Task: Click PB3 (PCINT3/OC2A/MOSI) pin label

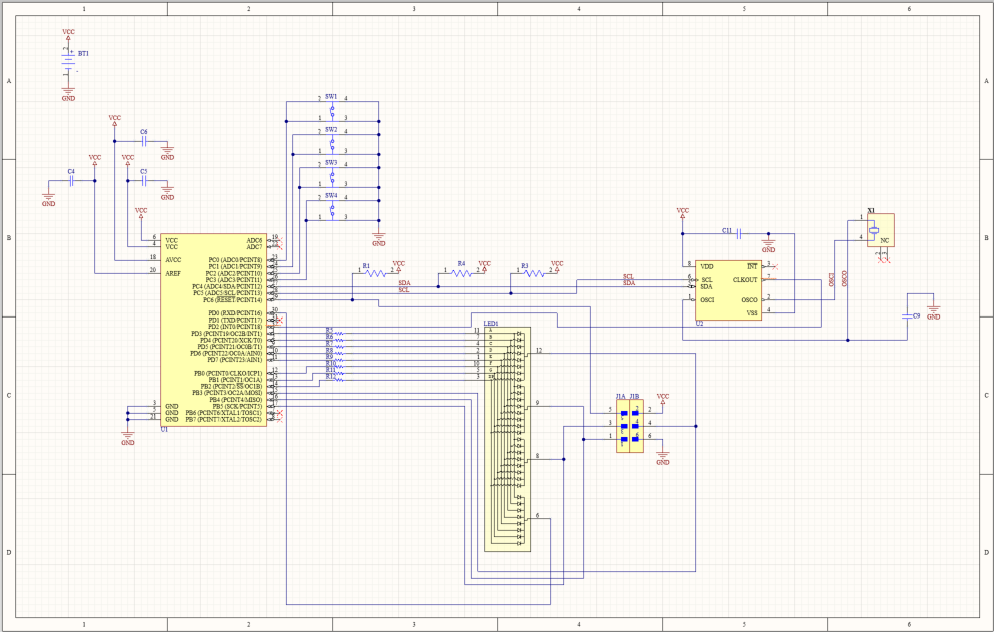Action: (227, 393)
